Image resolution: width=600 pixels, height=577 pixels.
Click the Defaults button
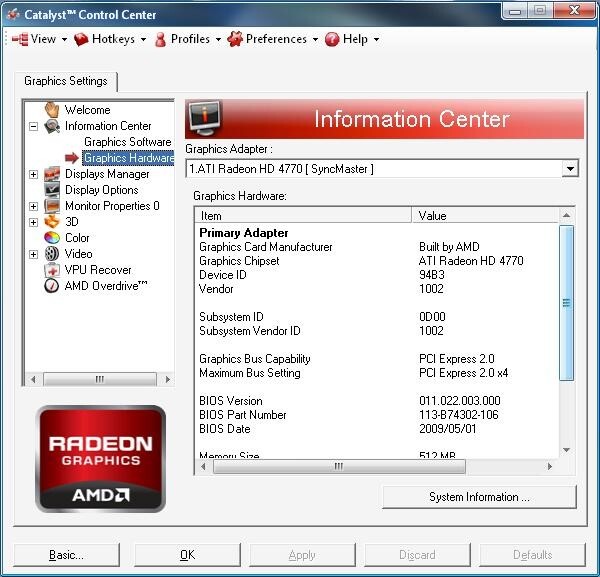(533, 555)
